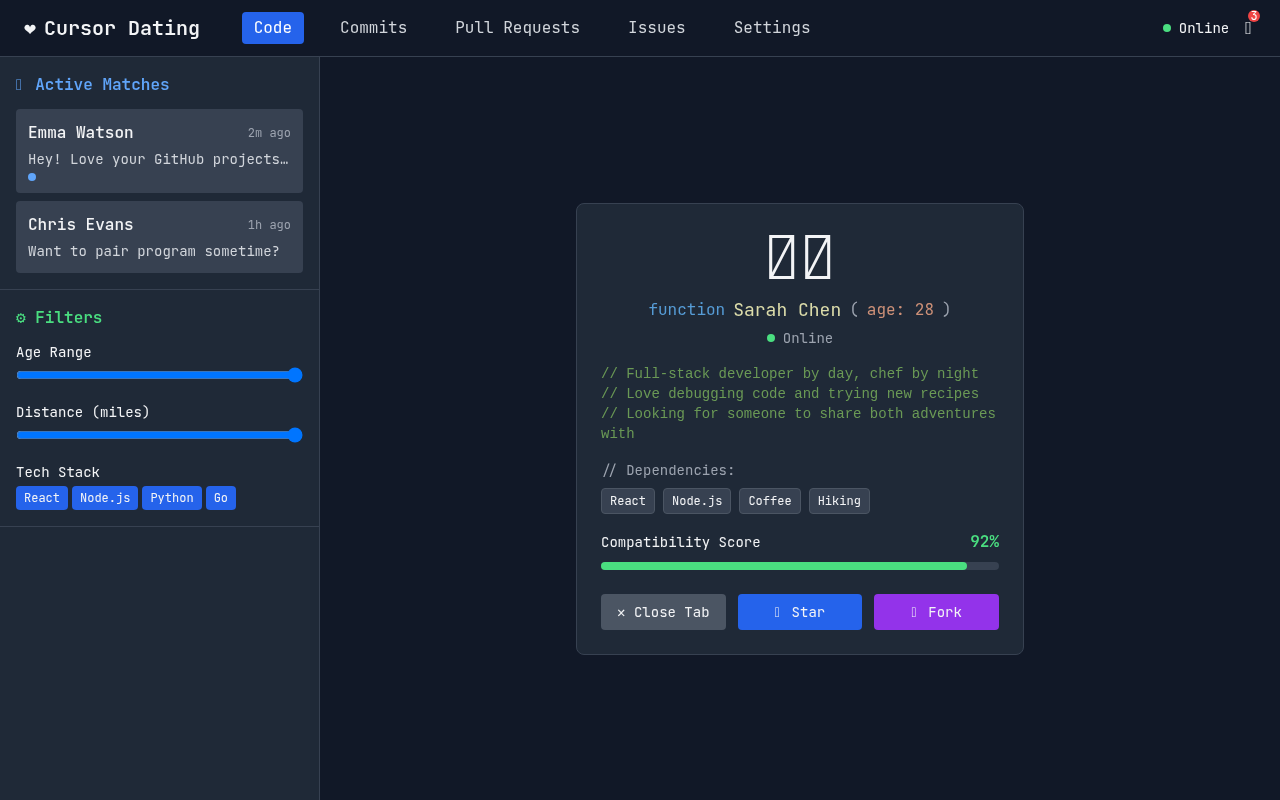Click the name Sarah Chen in card
The width and height of the screenshot is (1280, 800).
pyautogui.click(x=787, y=310)
